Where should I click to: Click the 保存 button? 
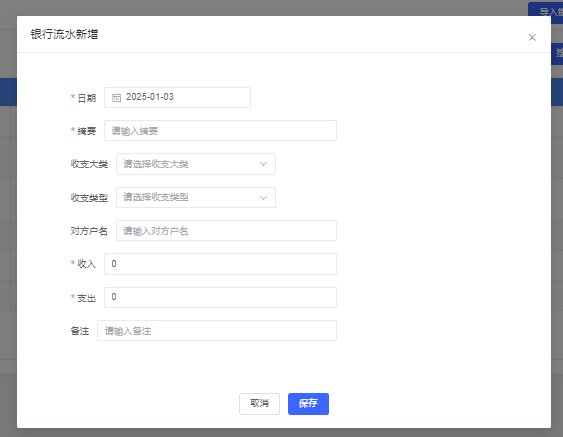(308, 404)
